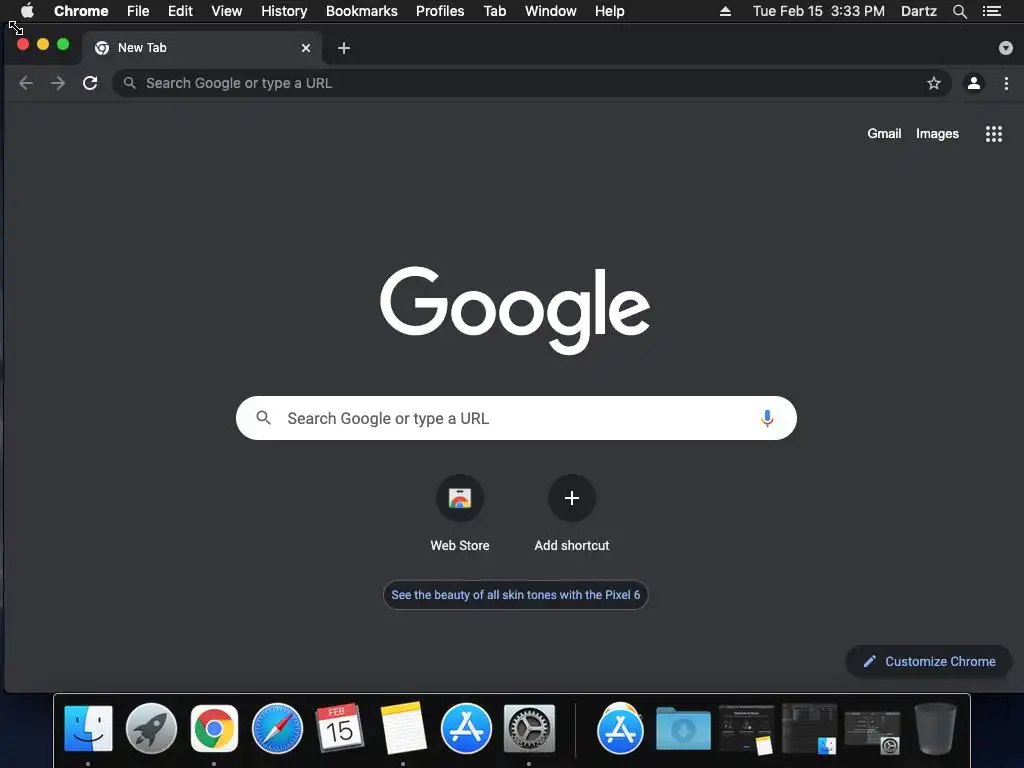Screen dimensions: 1024x768
Task: Open Chrome's three-dot menu
Action: [x=1006, y=83]
